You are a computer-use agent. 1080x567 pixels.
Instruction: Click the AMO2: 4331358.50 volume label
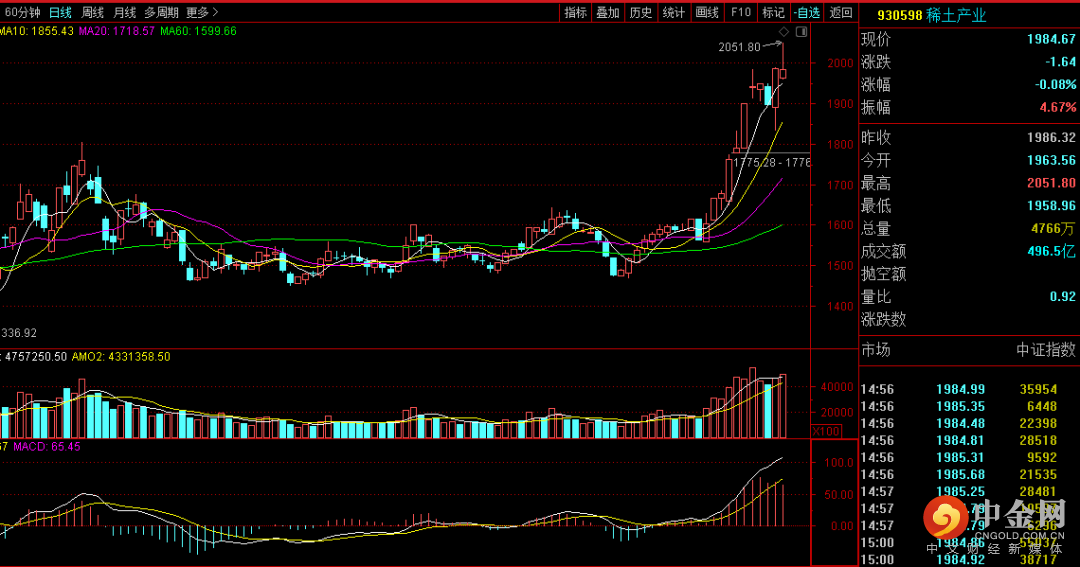pyautogui.click(x=121, y=357)
